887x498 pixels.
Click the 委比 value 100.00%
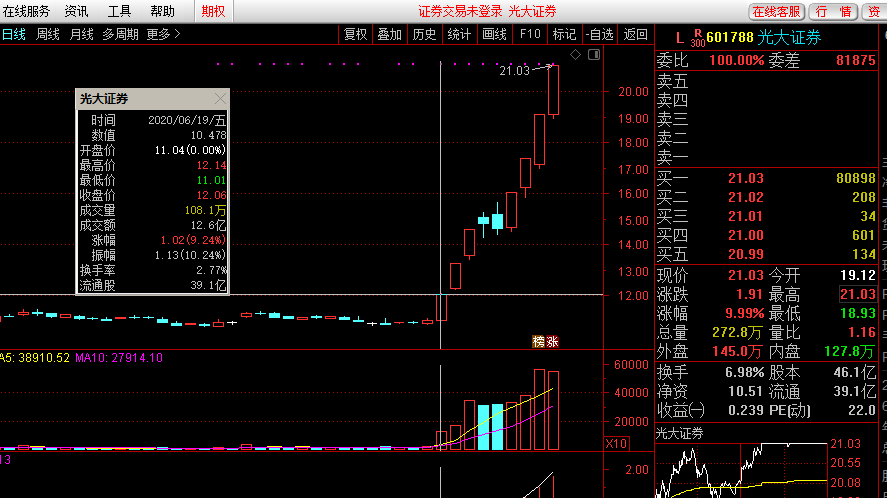[737, 61]
